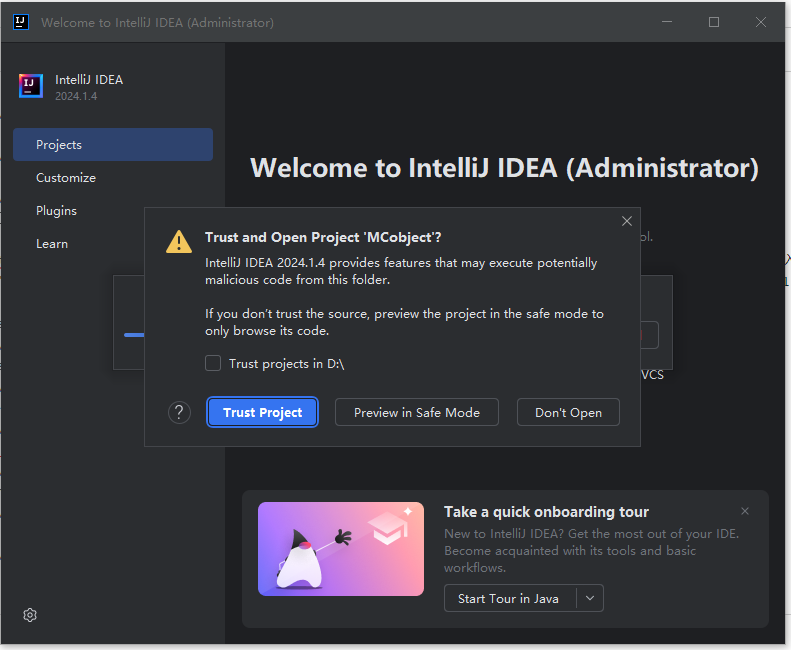791x650 pixels.
Task: Start Tour in Java
Action: click(508, 598)
